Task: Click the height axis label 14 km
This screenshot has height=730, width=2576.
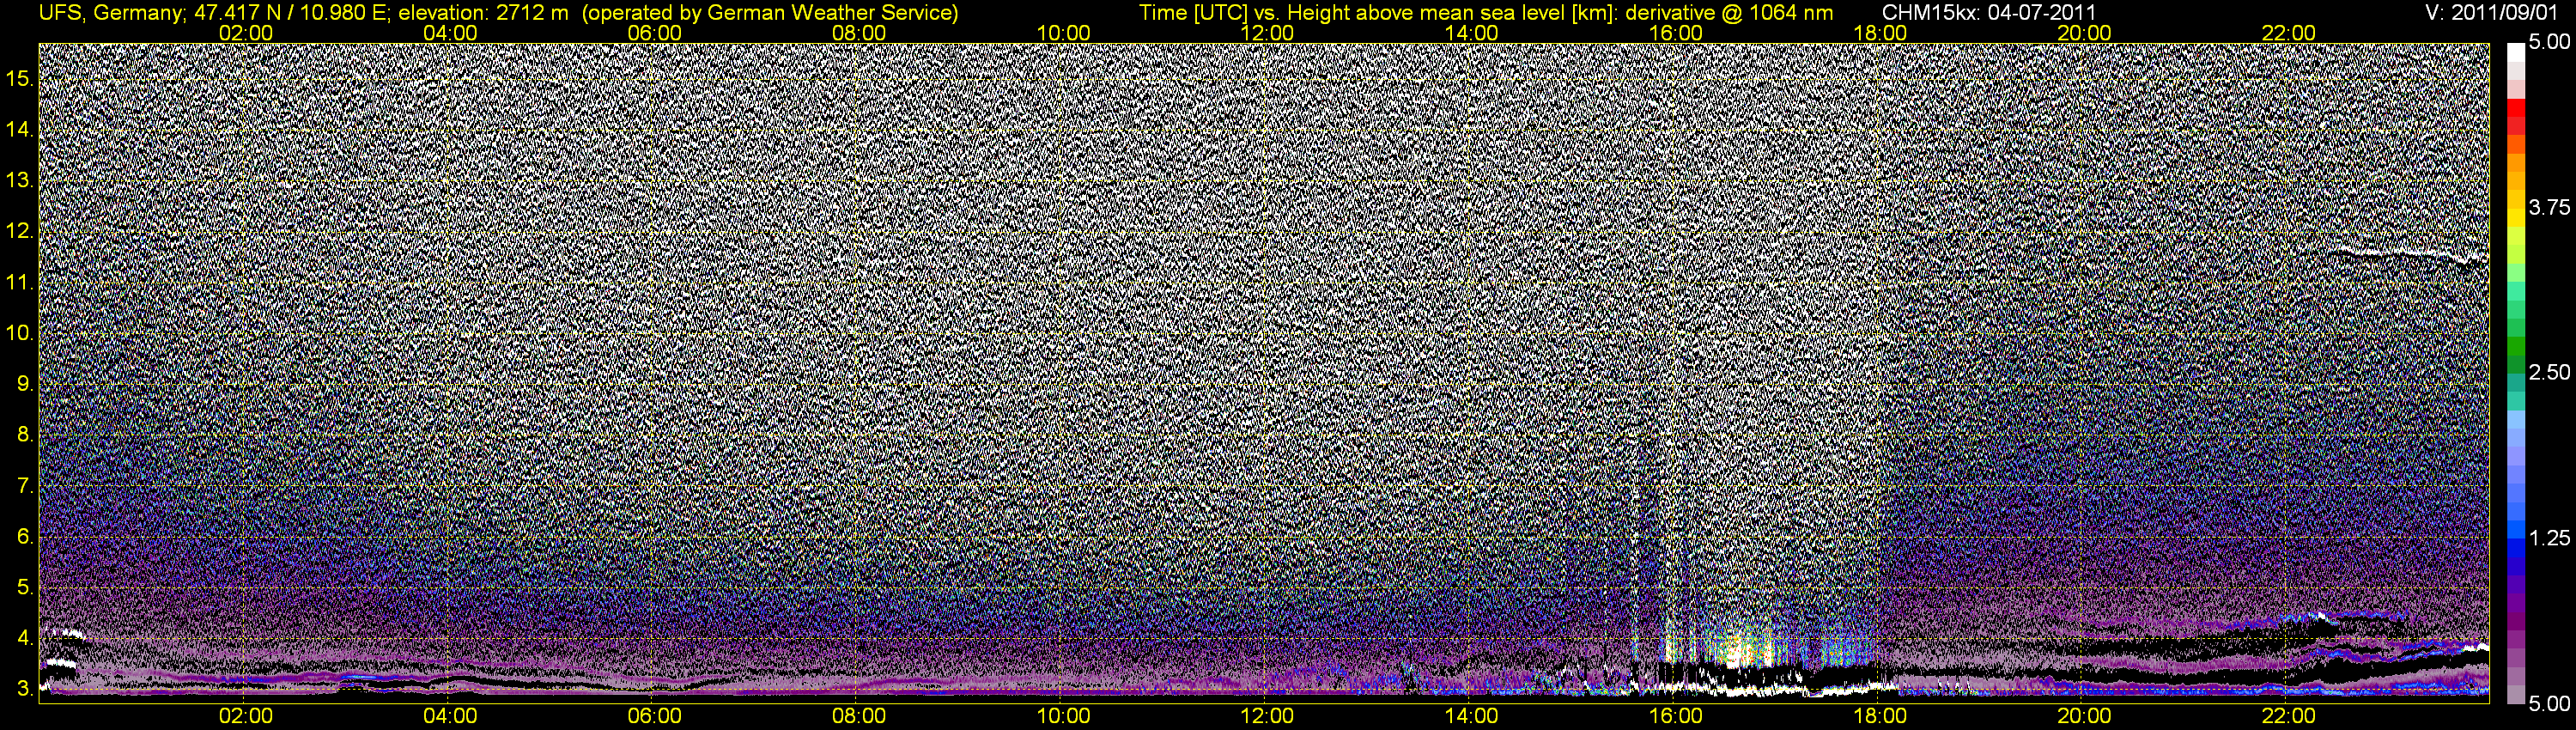Action: [20, 129]
